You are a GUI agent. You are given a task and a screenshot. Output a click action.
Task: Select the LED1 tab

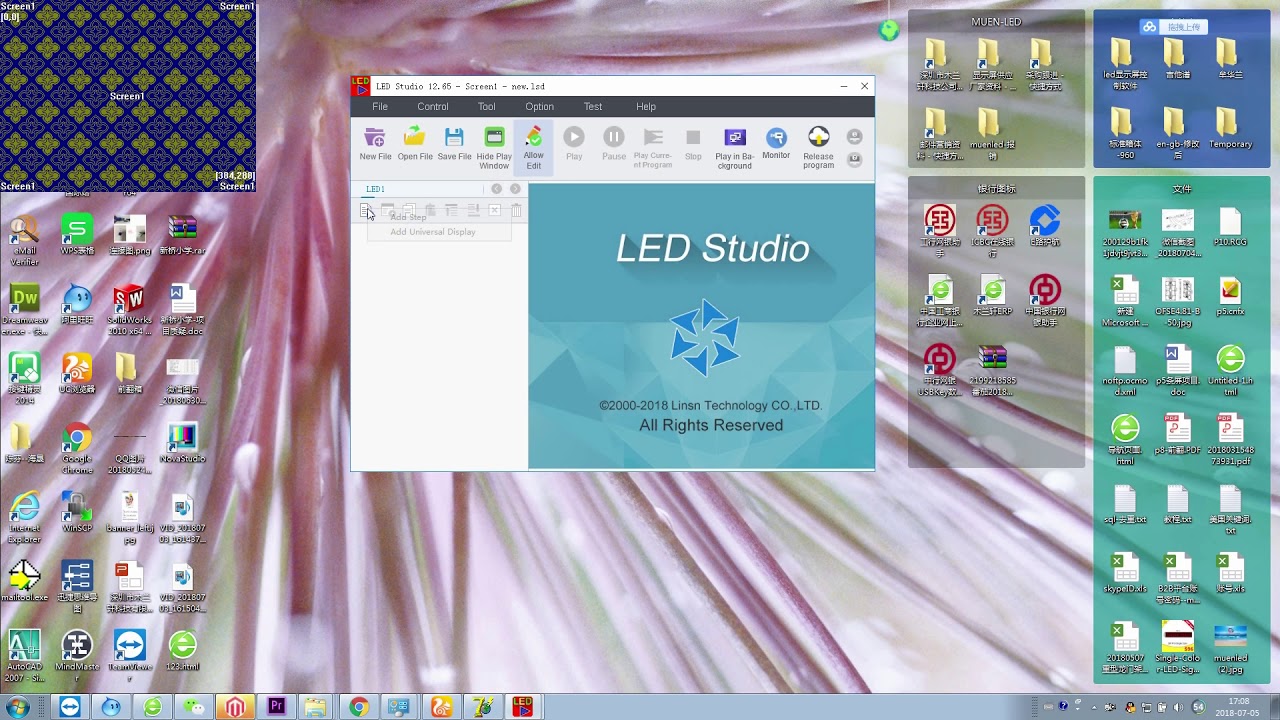pos(375,189)
